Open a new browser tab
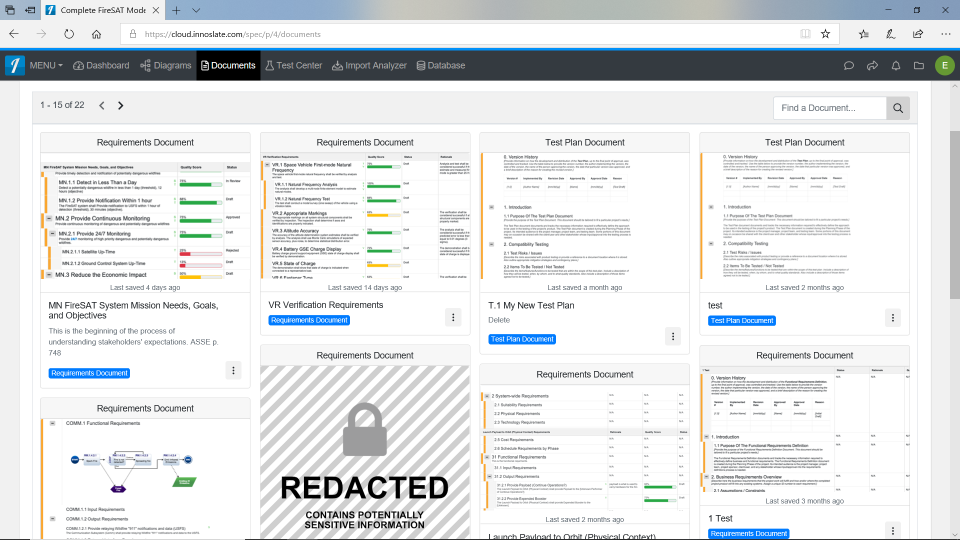Image resolution: width=960 pixels, height=540 pixels. click(x=176, y=10)
